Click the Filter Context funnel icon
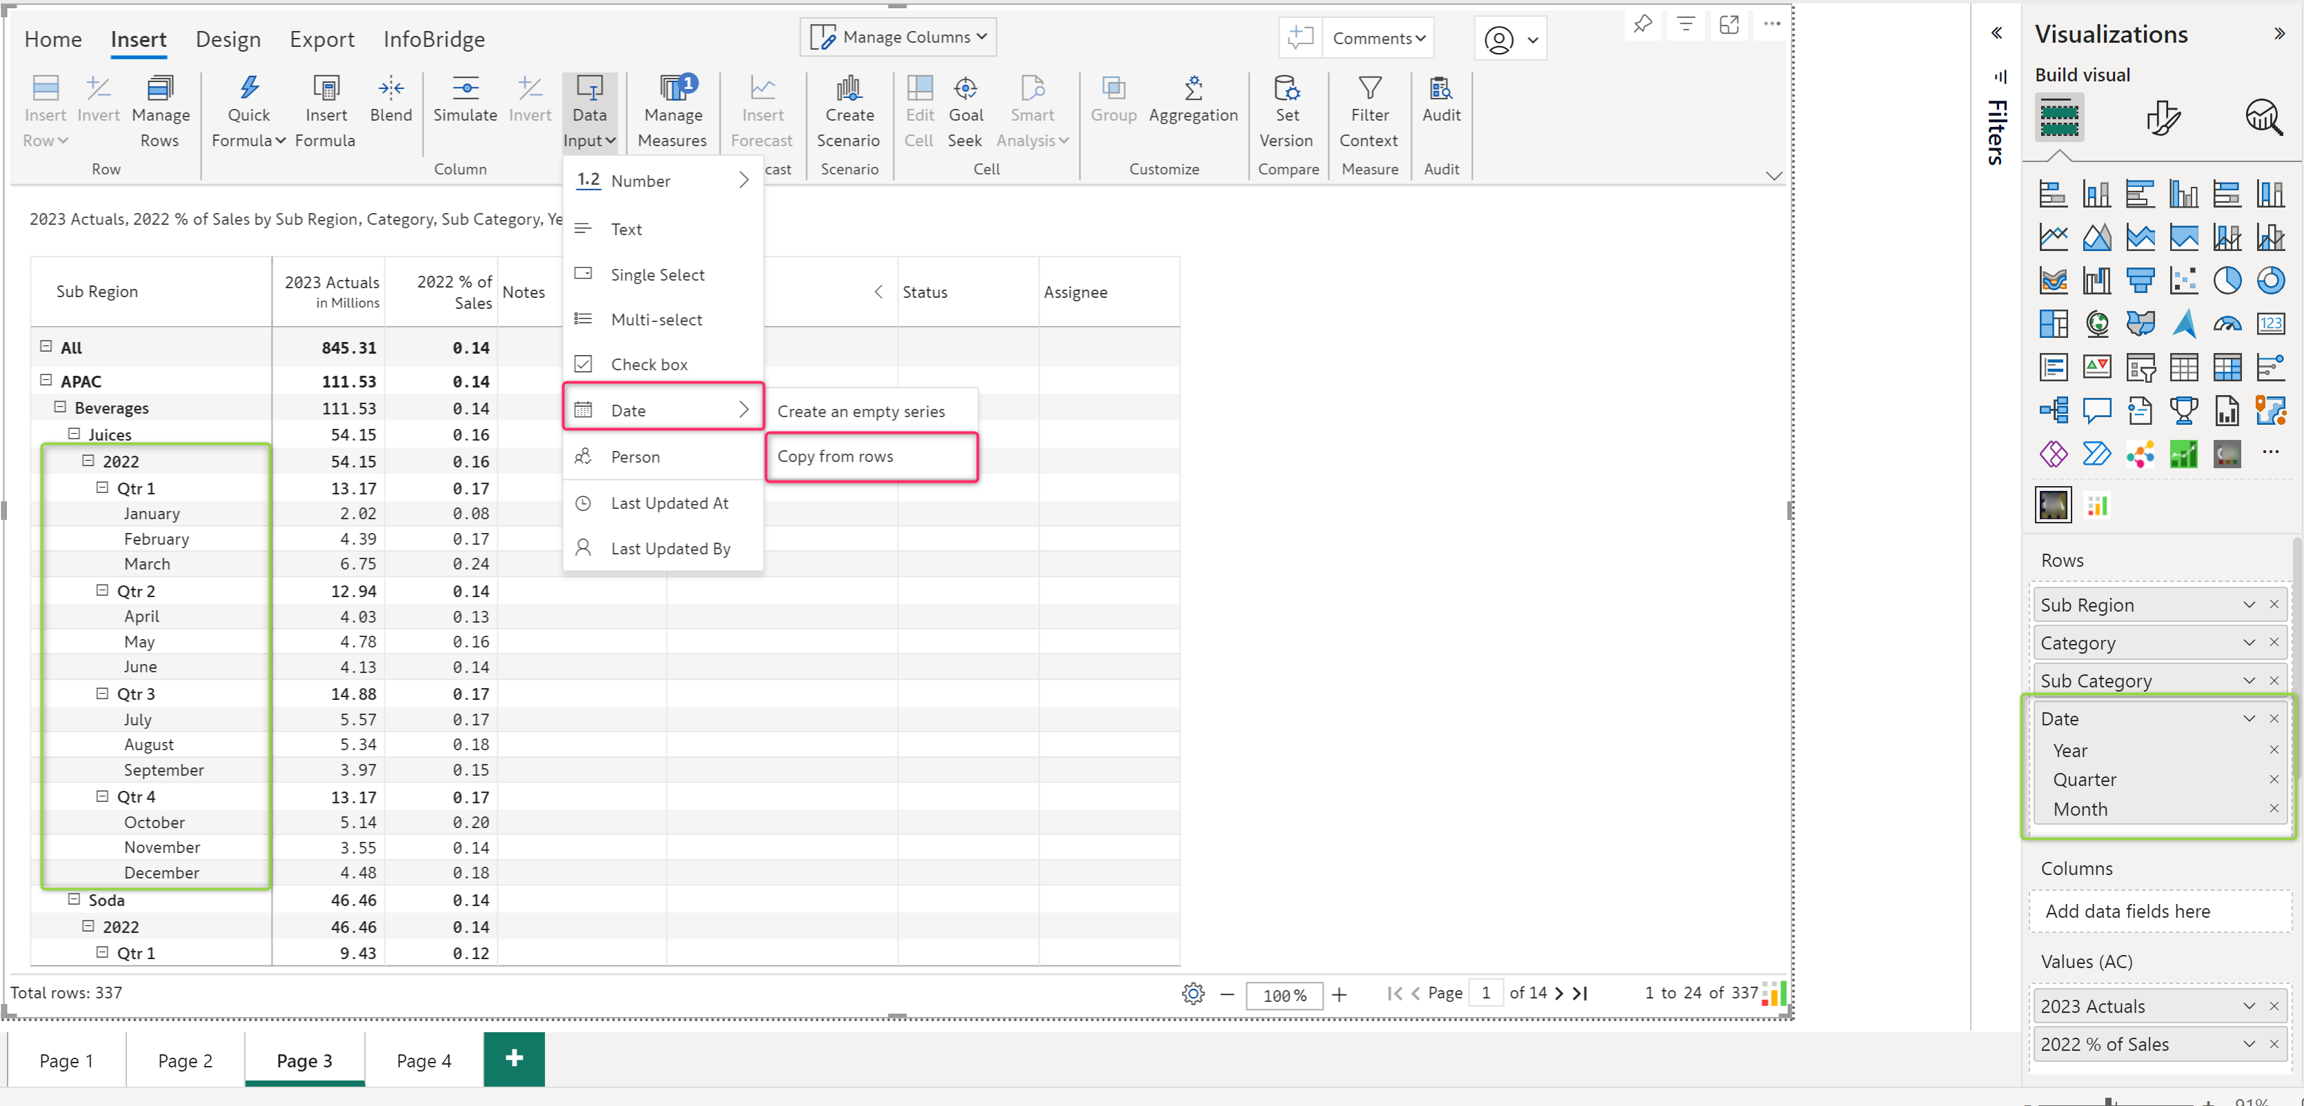The image size is (2304, 1106). click(1369, 89)
